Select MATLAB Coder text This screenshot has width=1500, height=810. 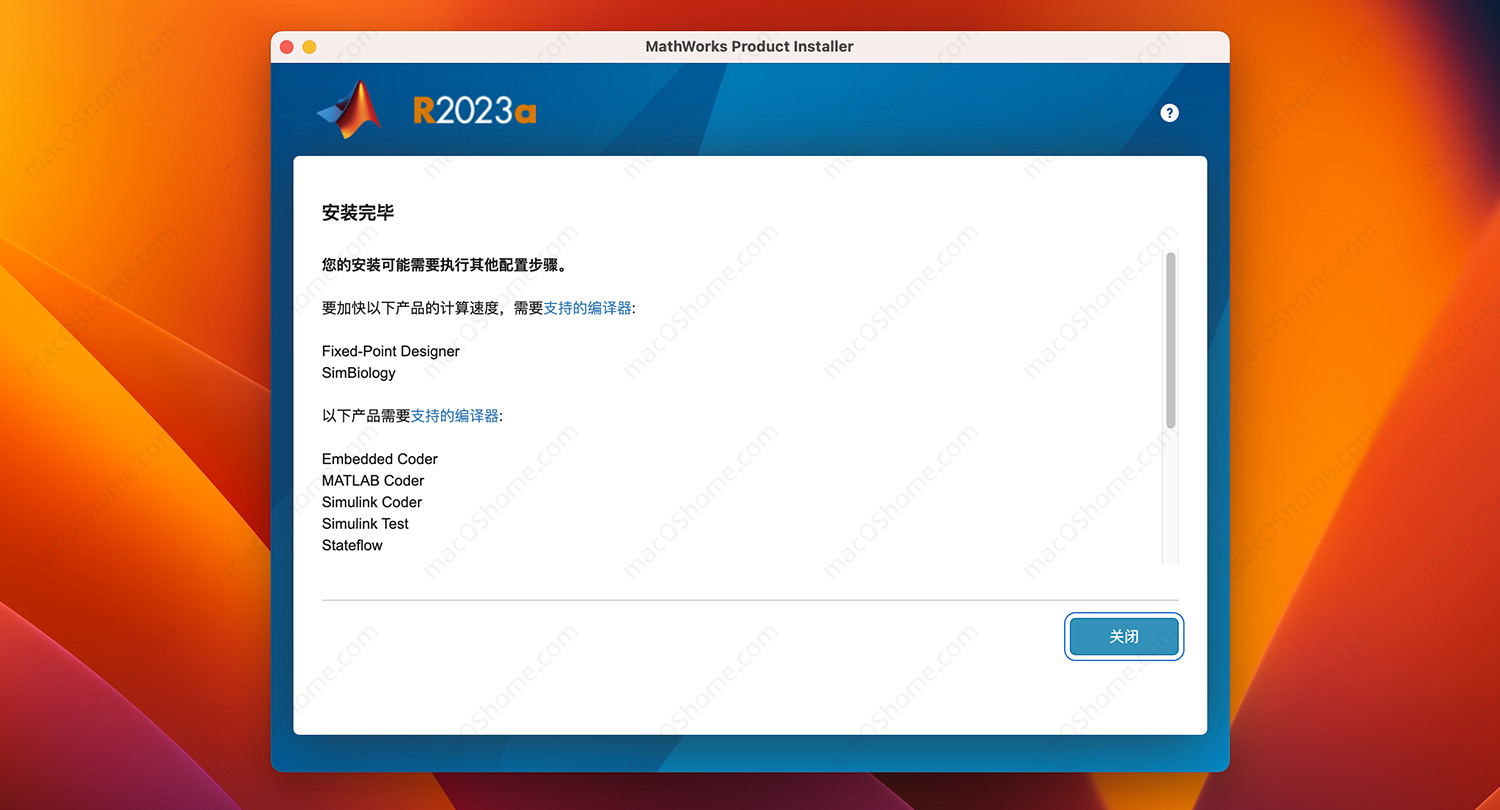pos(373,480)
